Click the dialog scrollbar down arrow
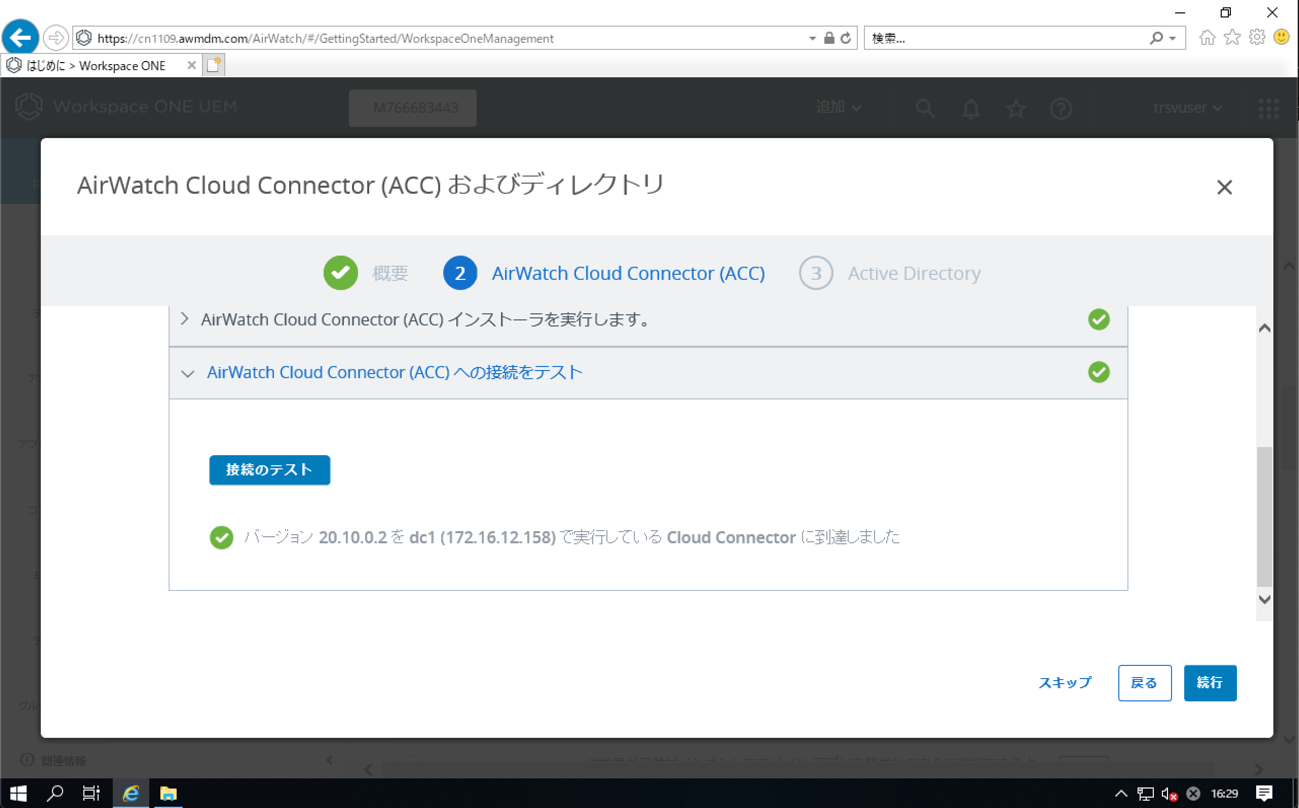This screenshot has height=808, width=1299. (x=1264, y=599)
